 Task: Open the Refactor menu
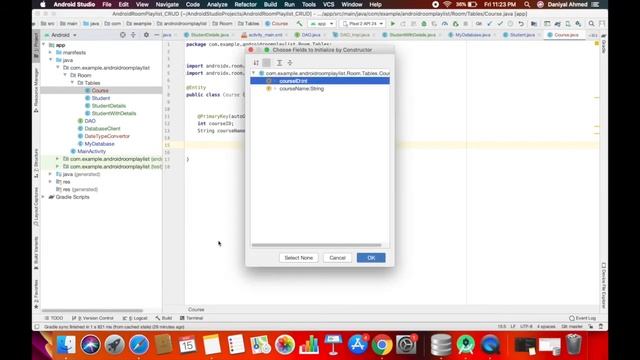(245, 4)
